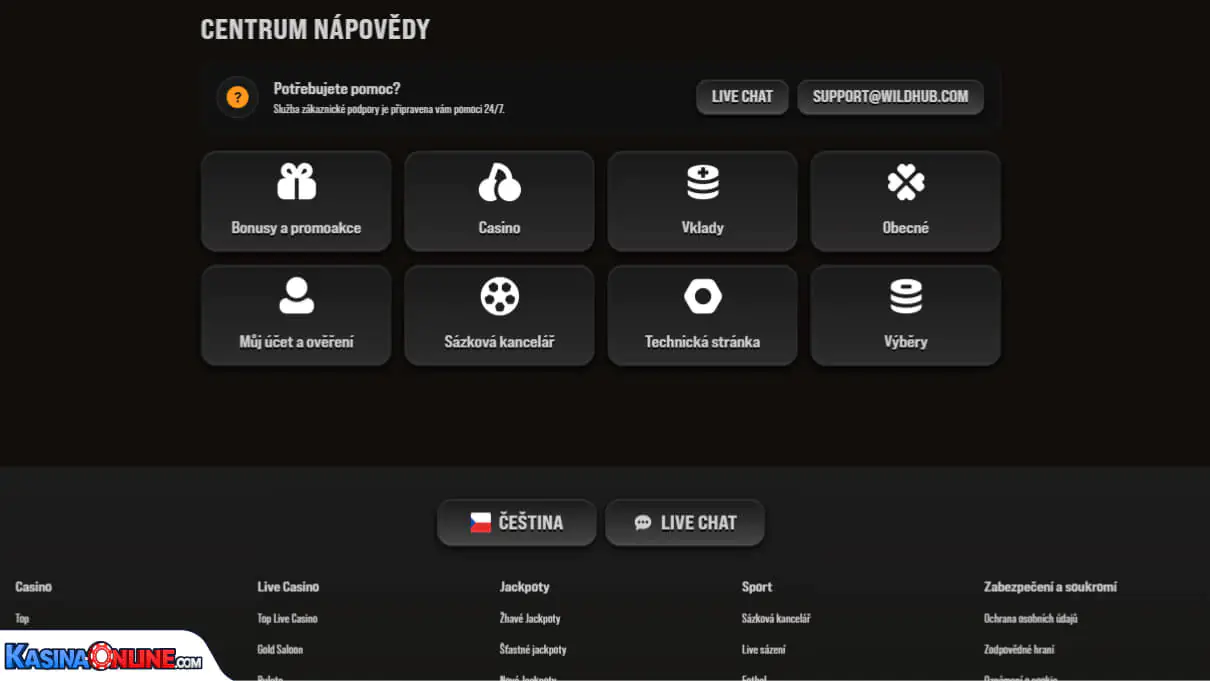The height and width of the screenshot is (681, 1210).
Task: Select the Můj účet a ověření person icon
Action: tap(296, 296)
